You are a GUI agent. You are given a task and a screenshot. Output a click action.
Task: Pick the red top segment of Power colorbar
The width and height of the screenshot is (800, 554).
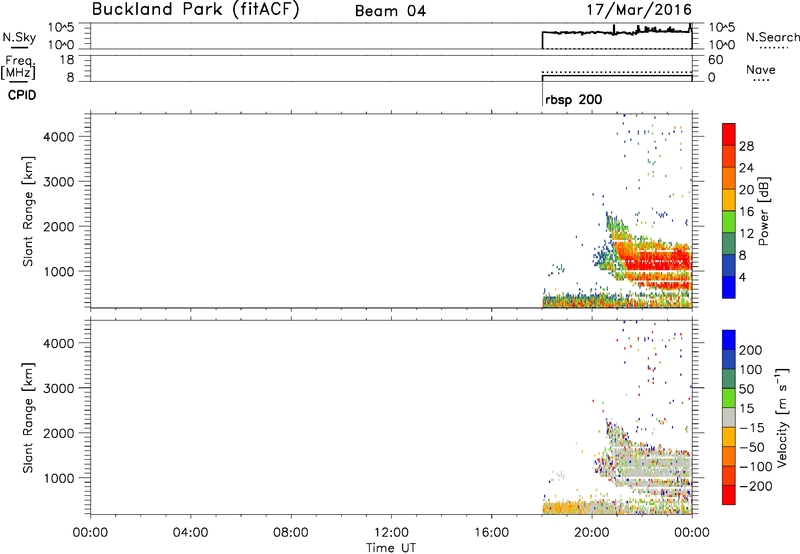(729, 135)
